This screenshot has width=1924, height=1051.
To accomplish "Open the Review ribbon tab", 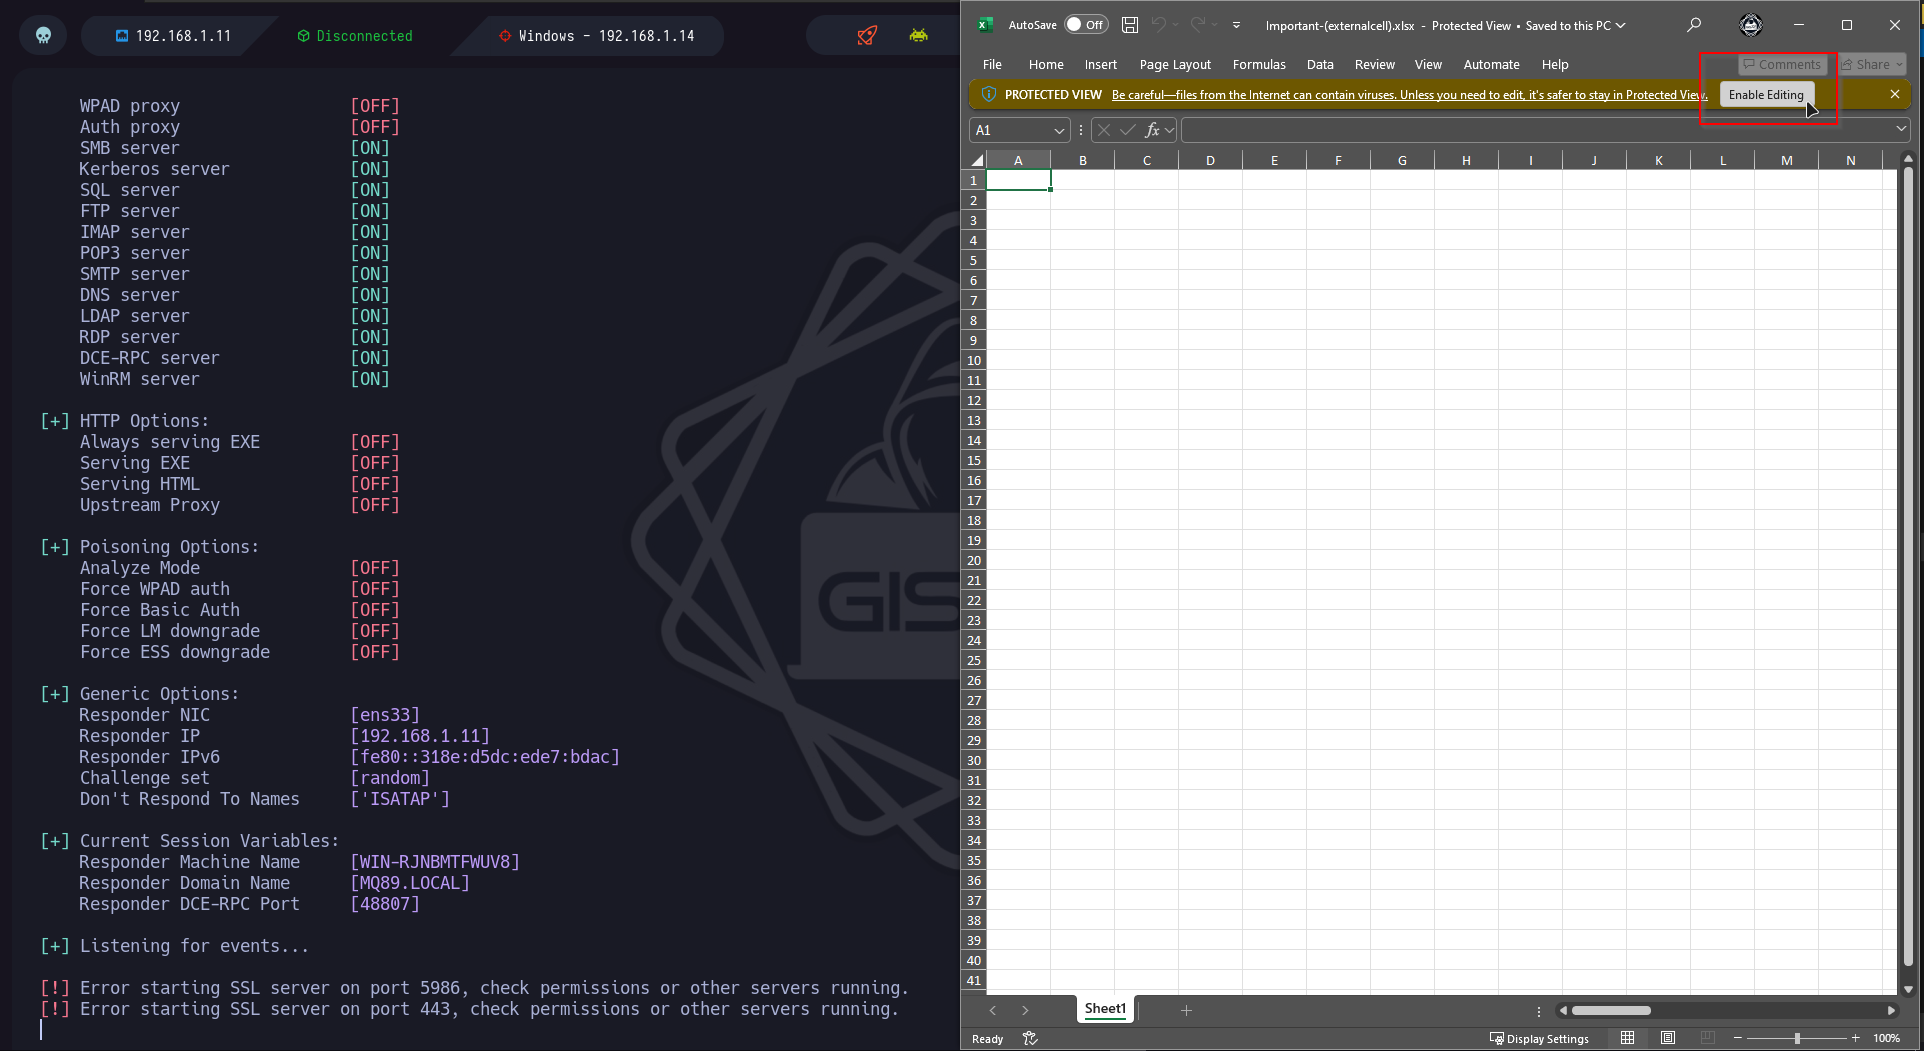I will [x=1375, y=64].
